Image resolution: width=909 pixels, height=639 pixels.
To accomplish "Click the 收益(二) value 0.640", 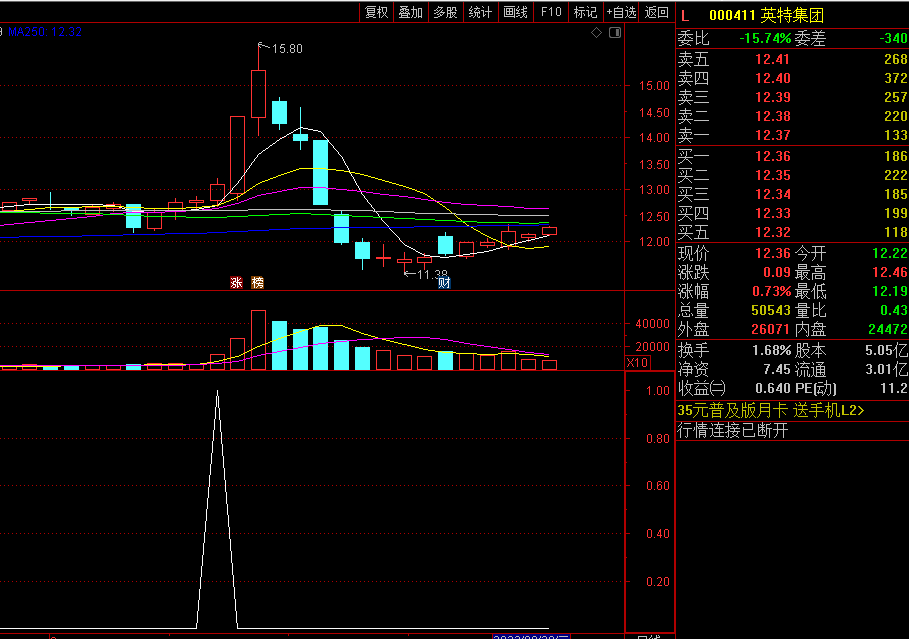I will pos(773,389).
